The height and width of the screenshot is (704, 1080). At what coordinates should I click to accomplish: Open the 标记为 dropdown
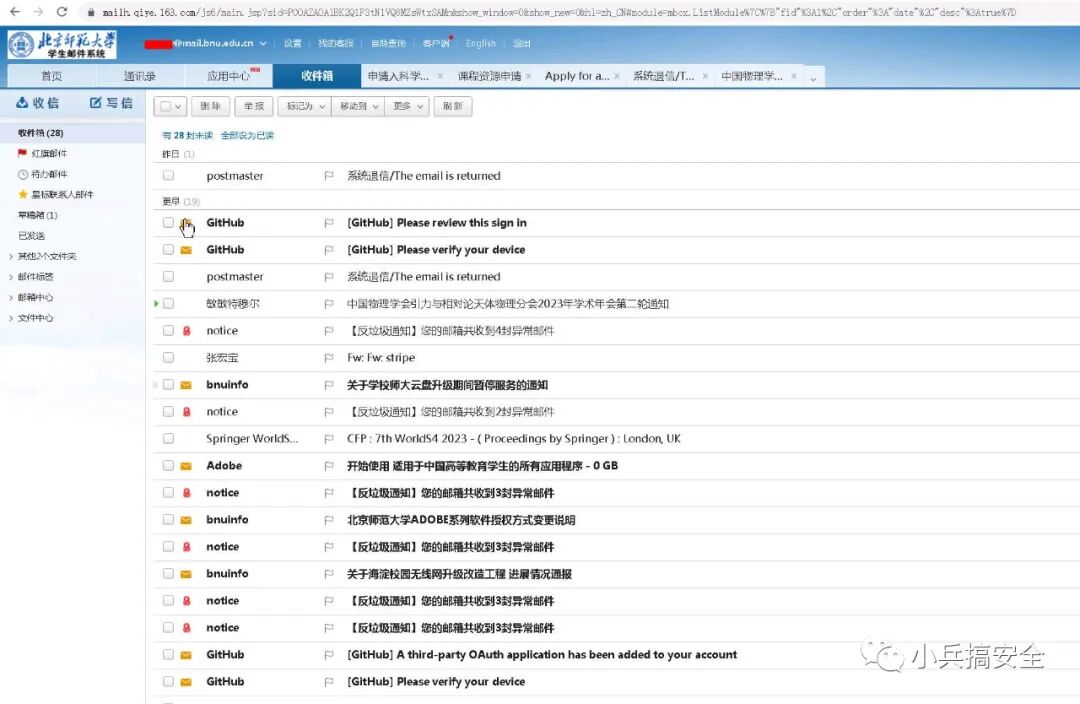point(305,106)
